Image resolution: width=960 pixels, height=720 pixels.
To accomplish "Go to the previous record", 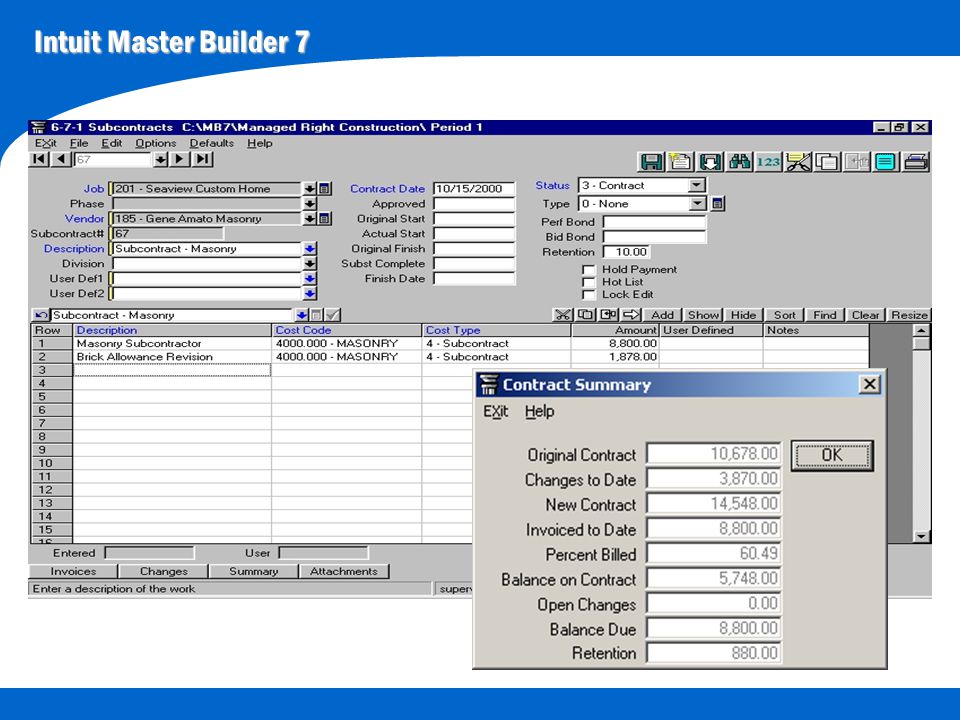I will (x=61, y=159).
